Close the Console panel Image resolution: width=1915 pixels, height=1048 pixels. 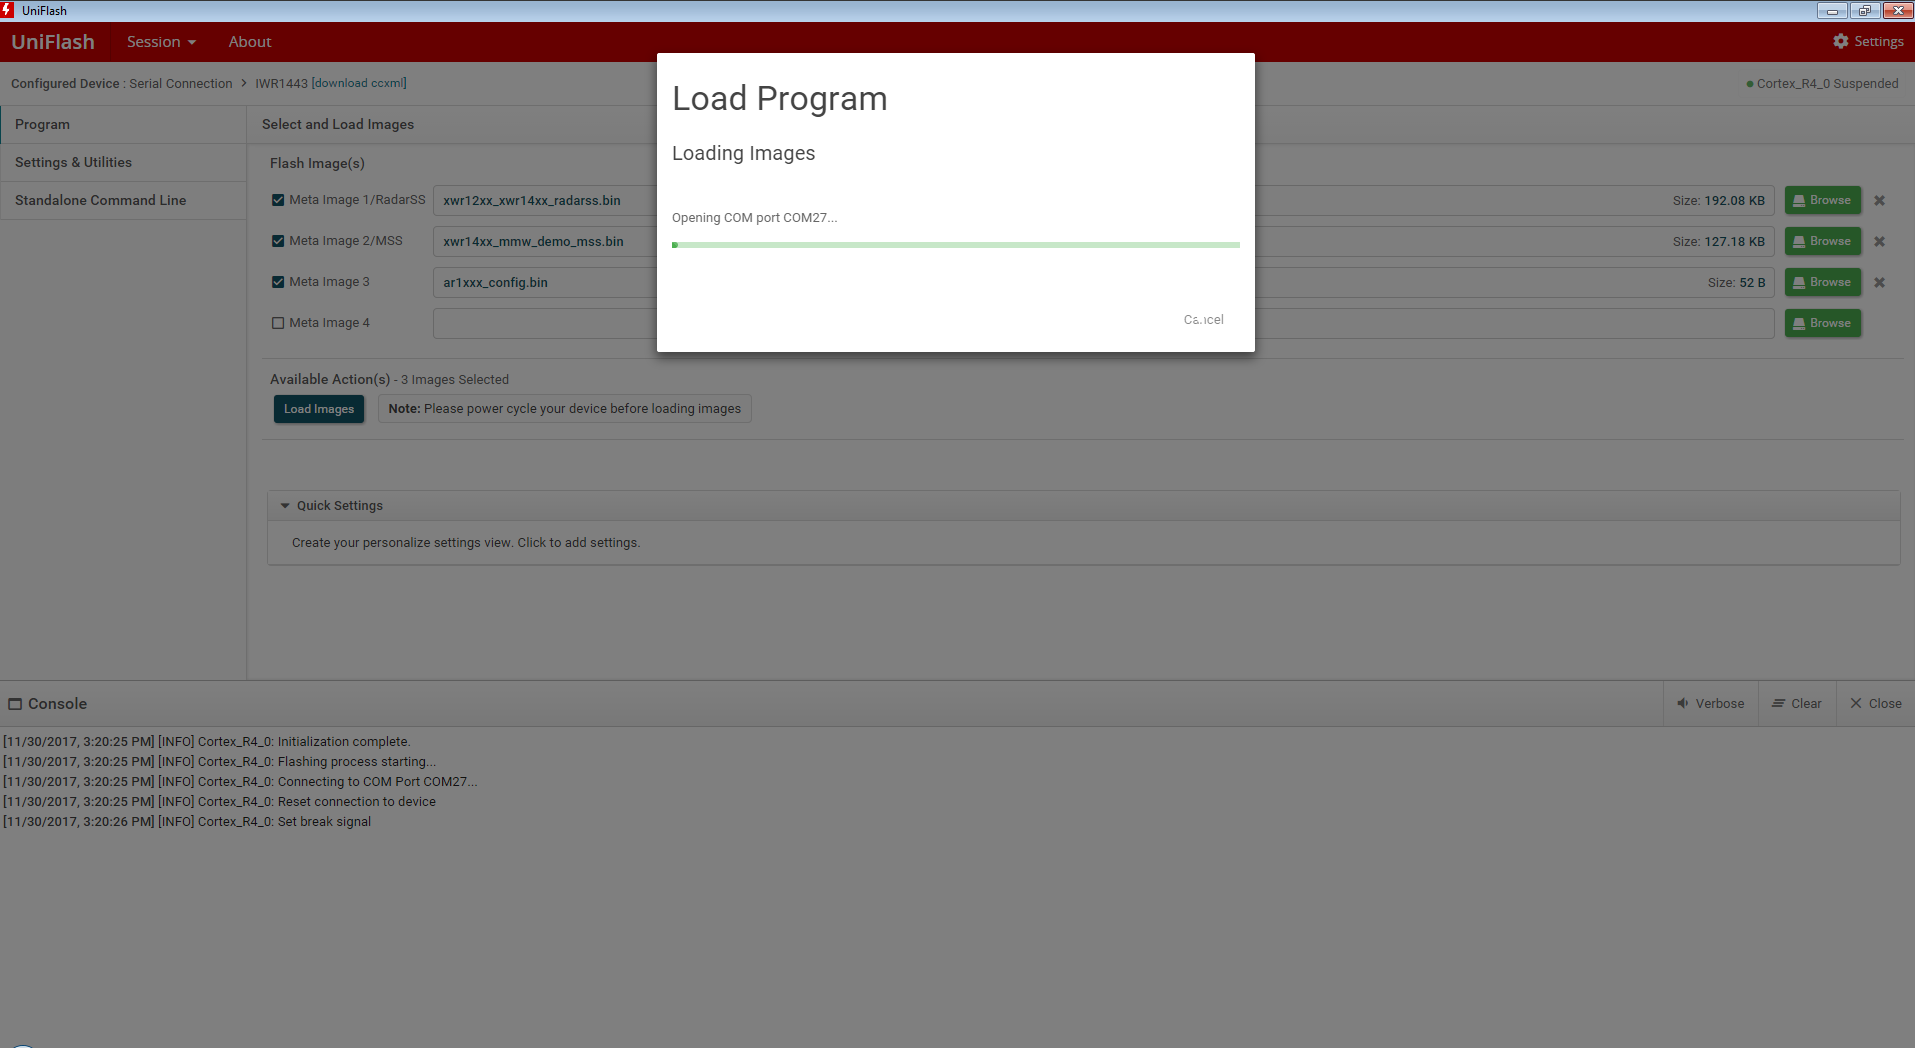[x=1876, y=704]
